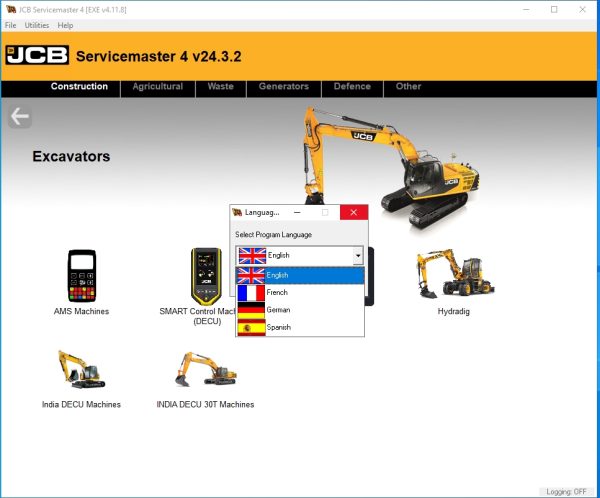Click the JCB logo in the header
600x498 pixels.
[37, 55]
